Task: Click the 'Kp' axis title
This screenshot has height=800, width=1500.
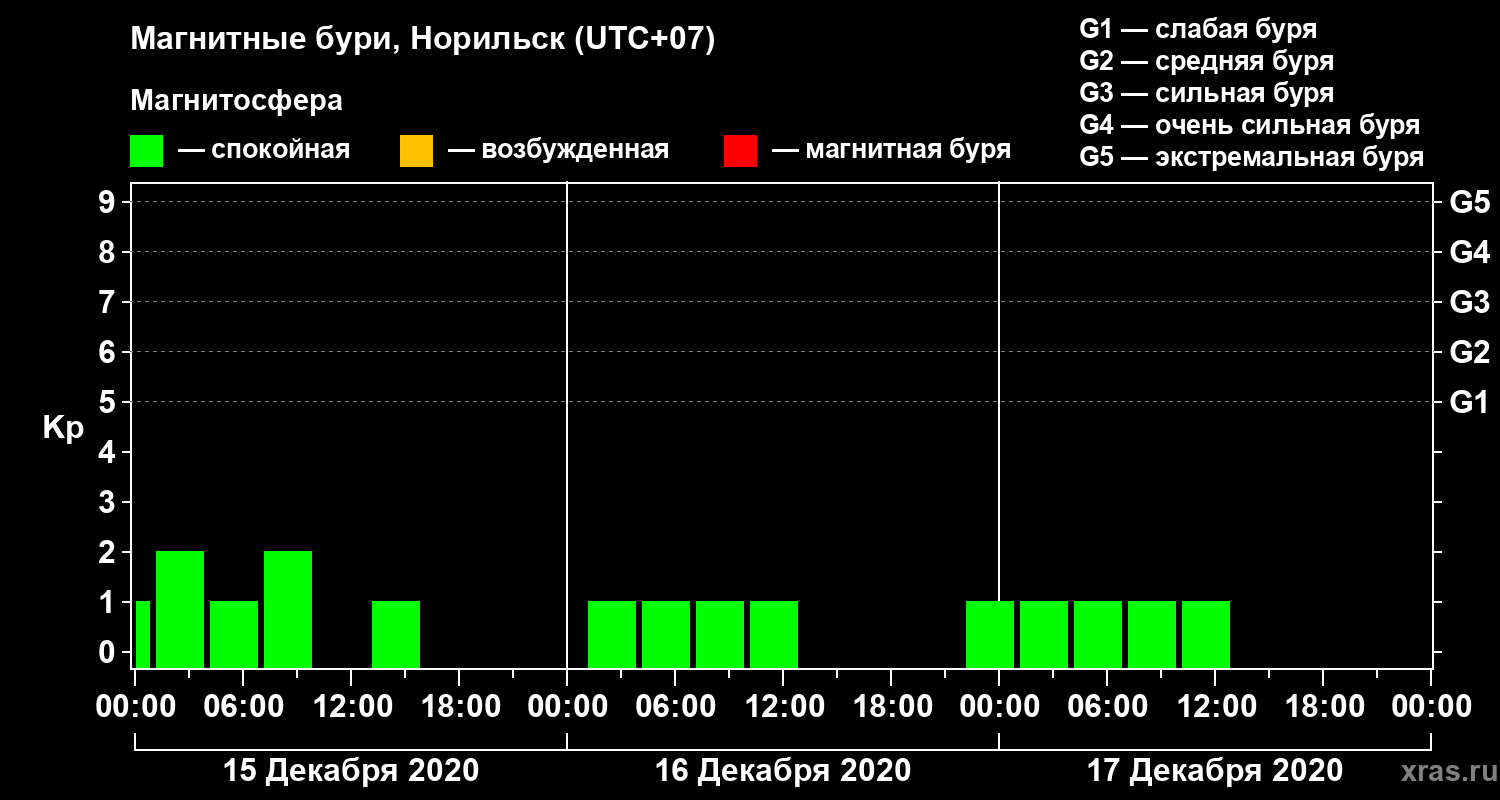Action: [x=63, y=428]
